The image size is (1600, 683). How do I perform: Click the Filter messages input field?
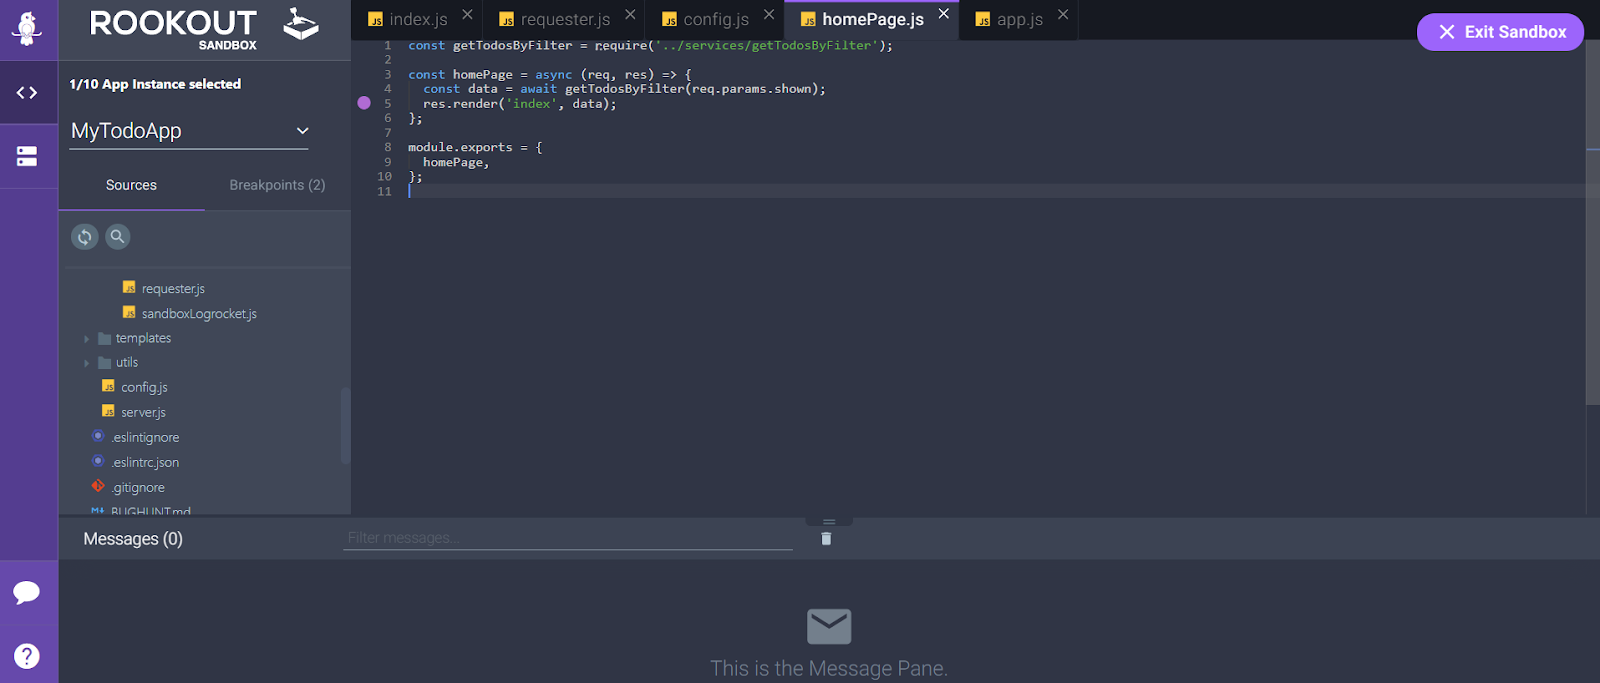click(x=568, y=538)
